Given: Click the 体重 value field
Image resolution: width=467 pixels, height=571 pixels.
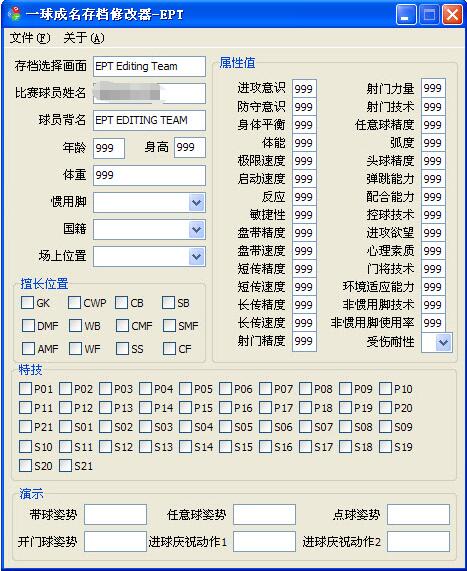Looking at the screenshot, I should [x=149, y=175].
